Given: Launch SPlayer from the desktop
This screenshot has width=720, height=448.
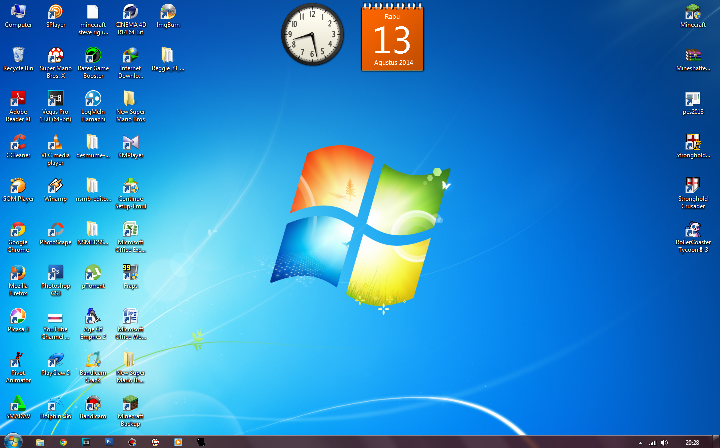Looking at the screenshot, I should point(56,16).
